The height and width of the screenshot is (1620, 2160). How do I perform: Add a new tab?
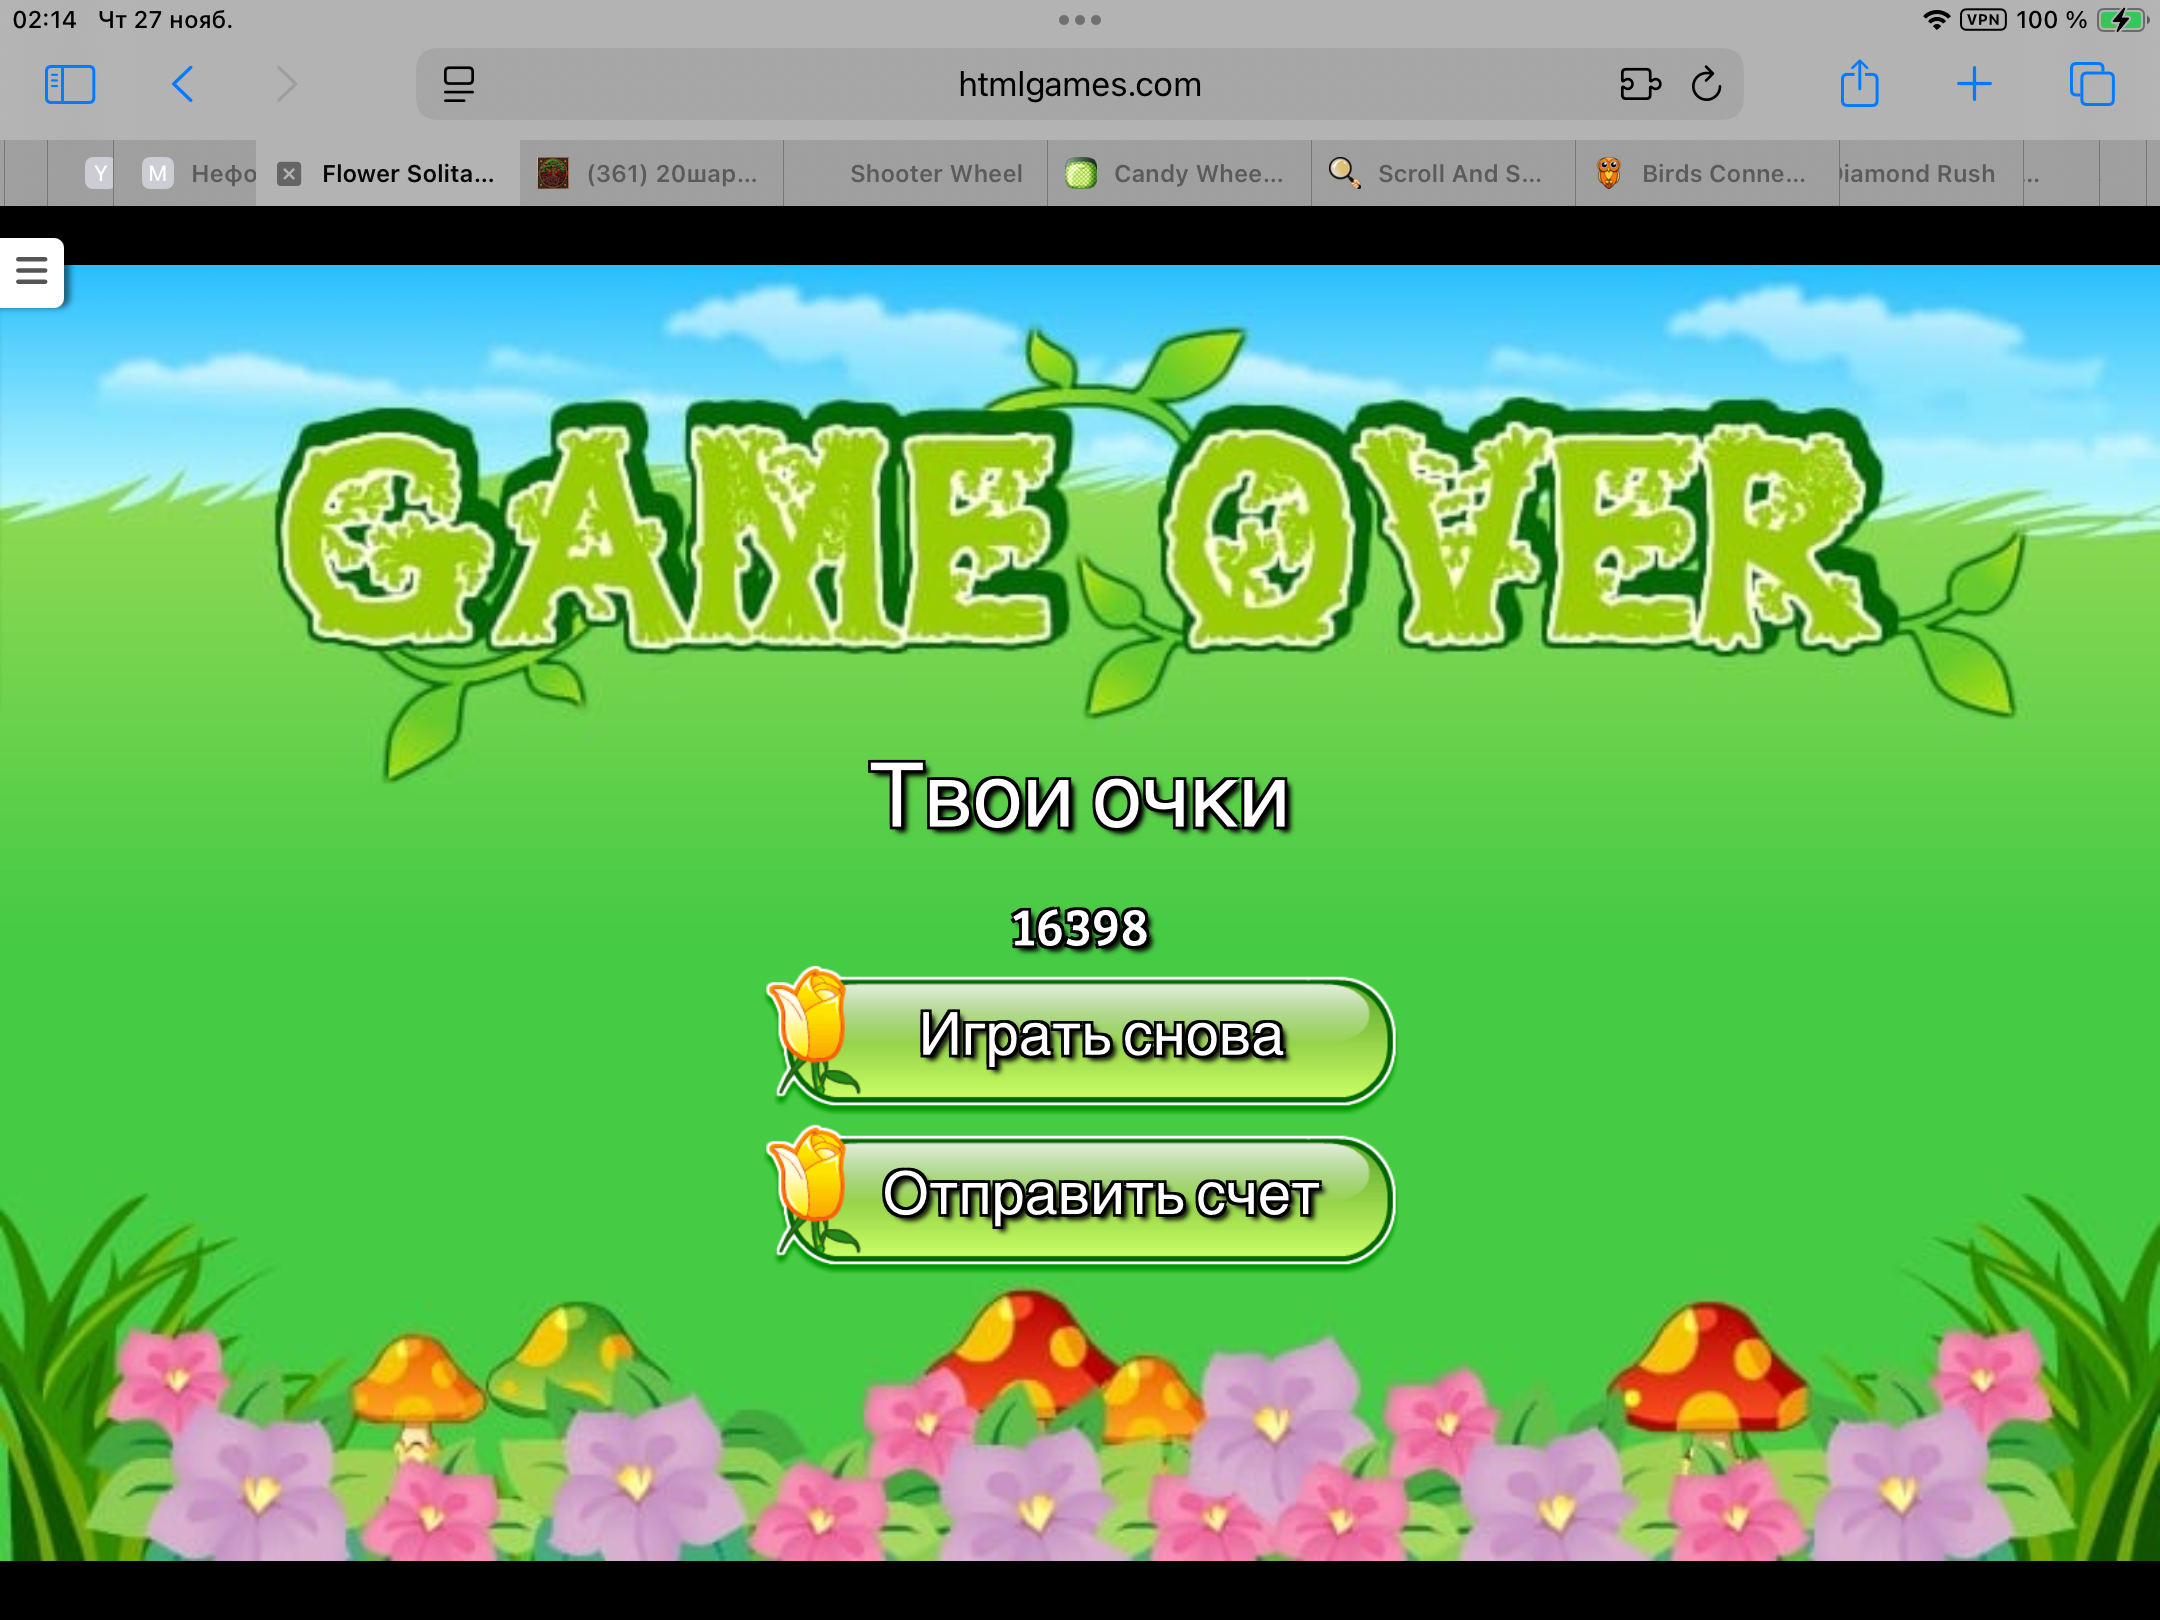coord(1973,85)
